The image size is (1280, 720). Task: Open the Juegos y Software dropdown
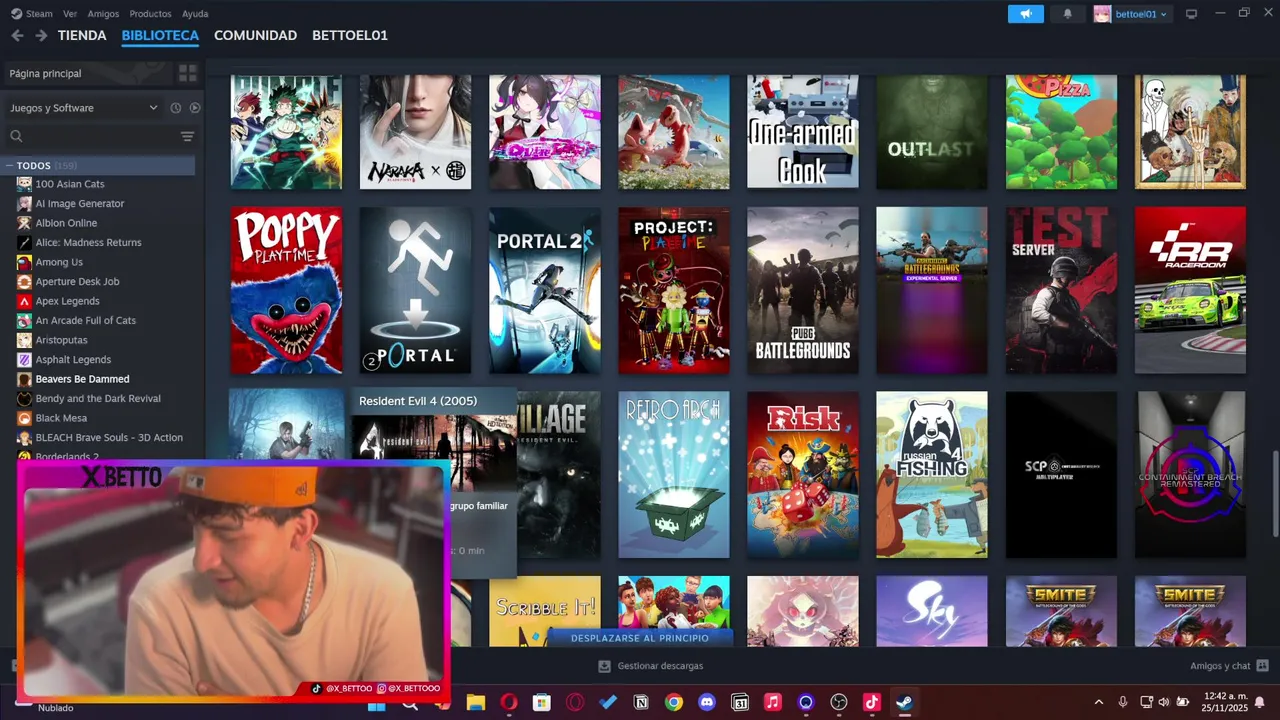click(x=84, y=108)
